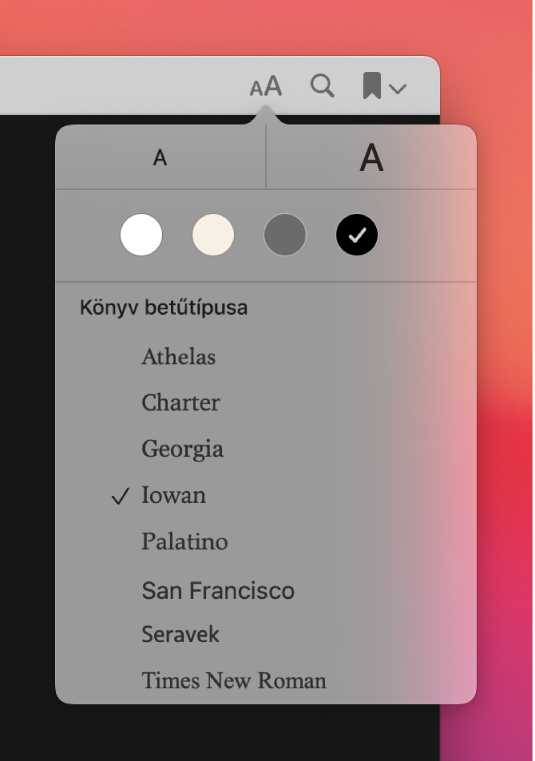Select the white background theme

click(x=141, y=235)
